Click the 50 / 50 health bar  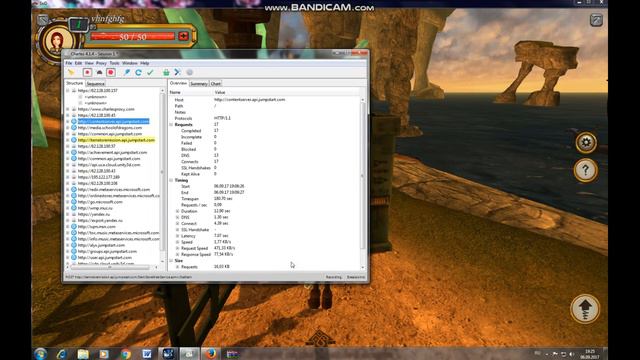pos(133,37)
